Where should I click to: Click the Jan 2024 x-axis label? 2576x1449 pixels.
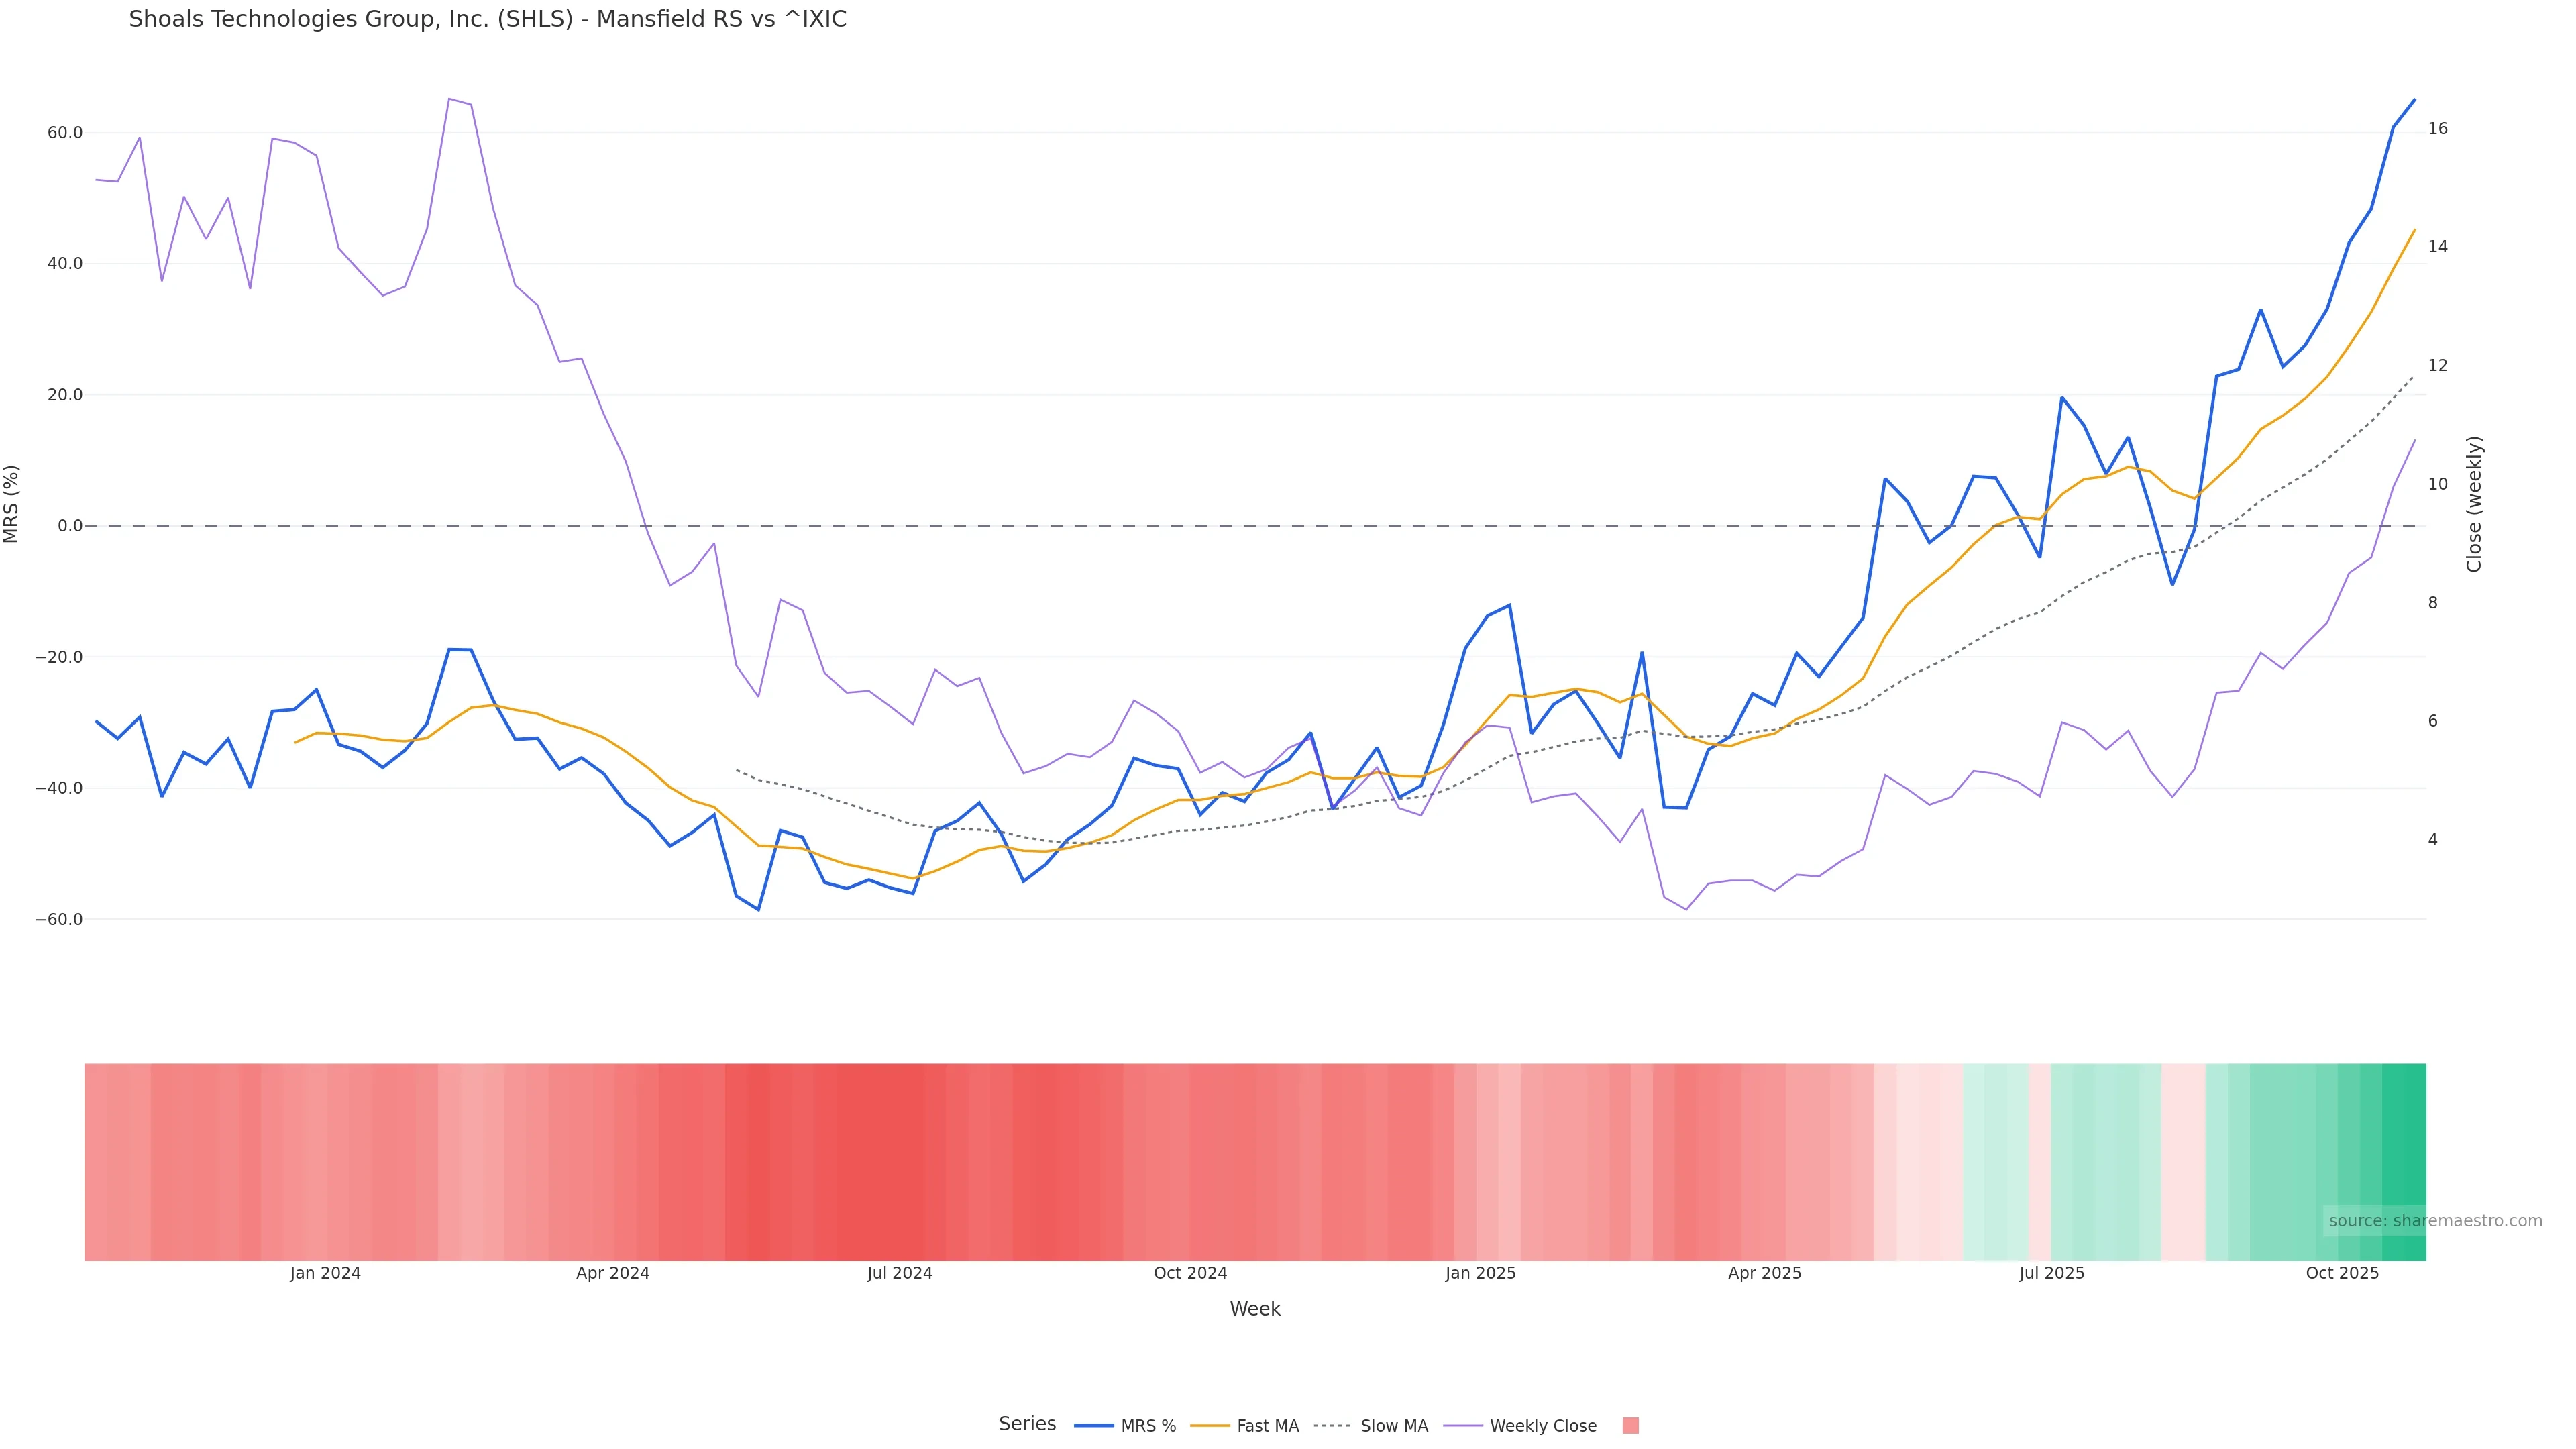[325, 1273]
